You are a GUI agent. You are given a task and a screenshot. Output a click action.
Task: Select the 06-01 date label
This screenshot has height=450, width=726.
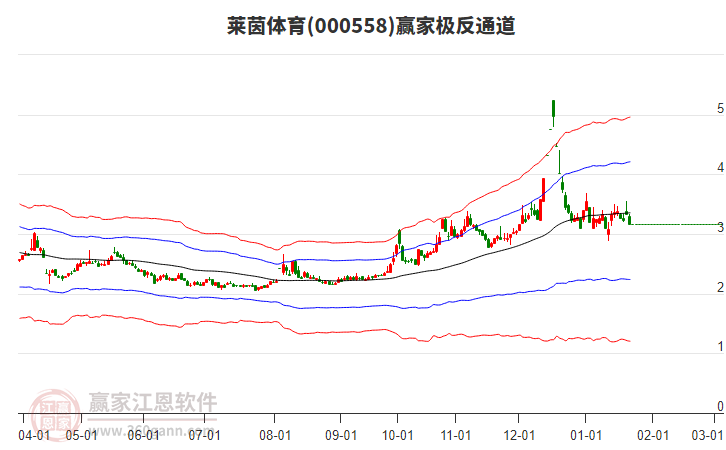143,436
